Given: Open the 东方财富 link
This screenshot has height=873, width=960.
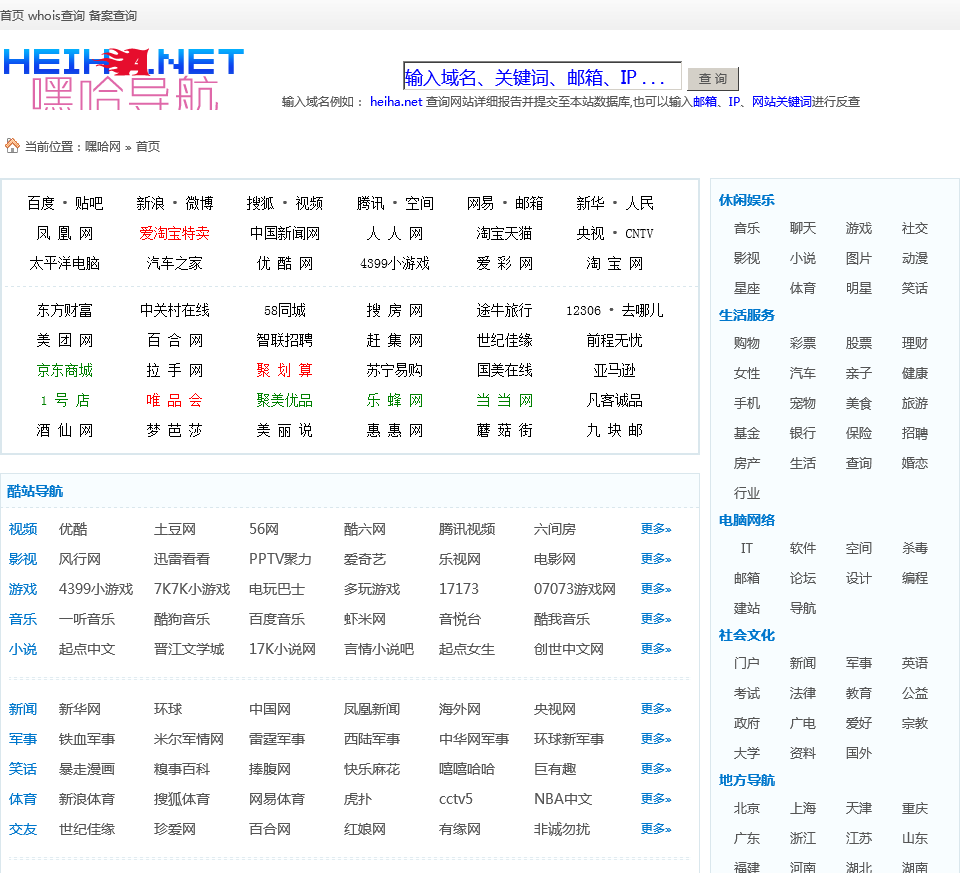Looking at the screenshot, I should (x=64, y=310).
